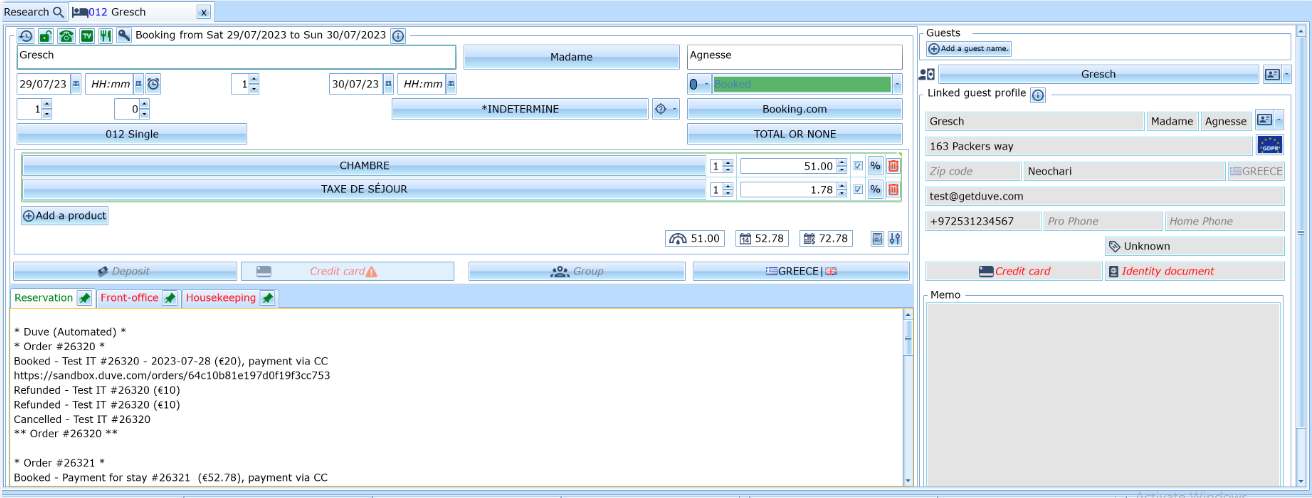
Task: Increase the 51.00 price stepper
Action: click(842, 162)
